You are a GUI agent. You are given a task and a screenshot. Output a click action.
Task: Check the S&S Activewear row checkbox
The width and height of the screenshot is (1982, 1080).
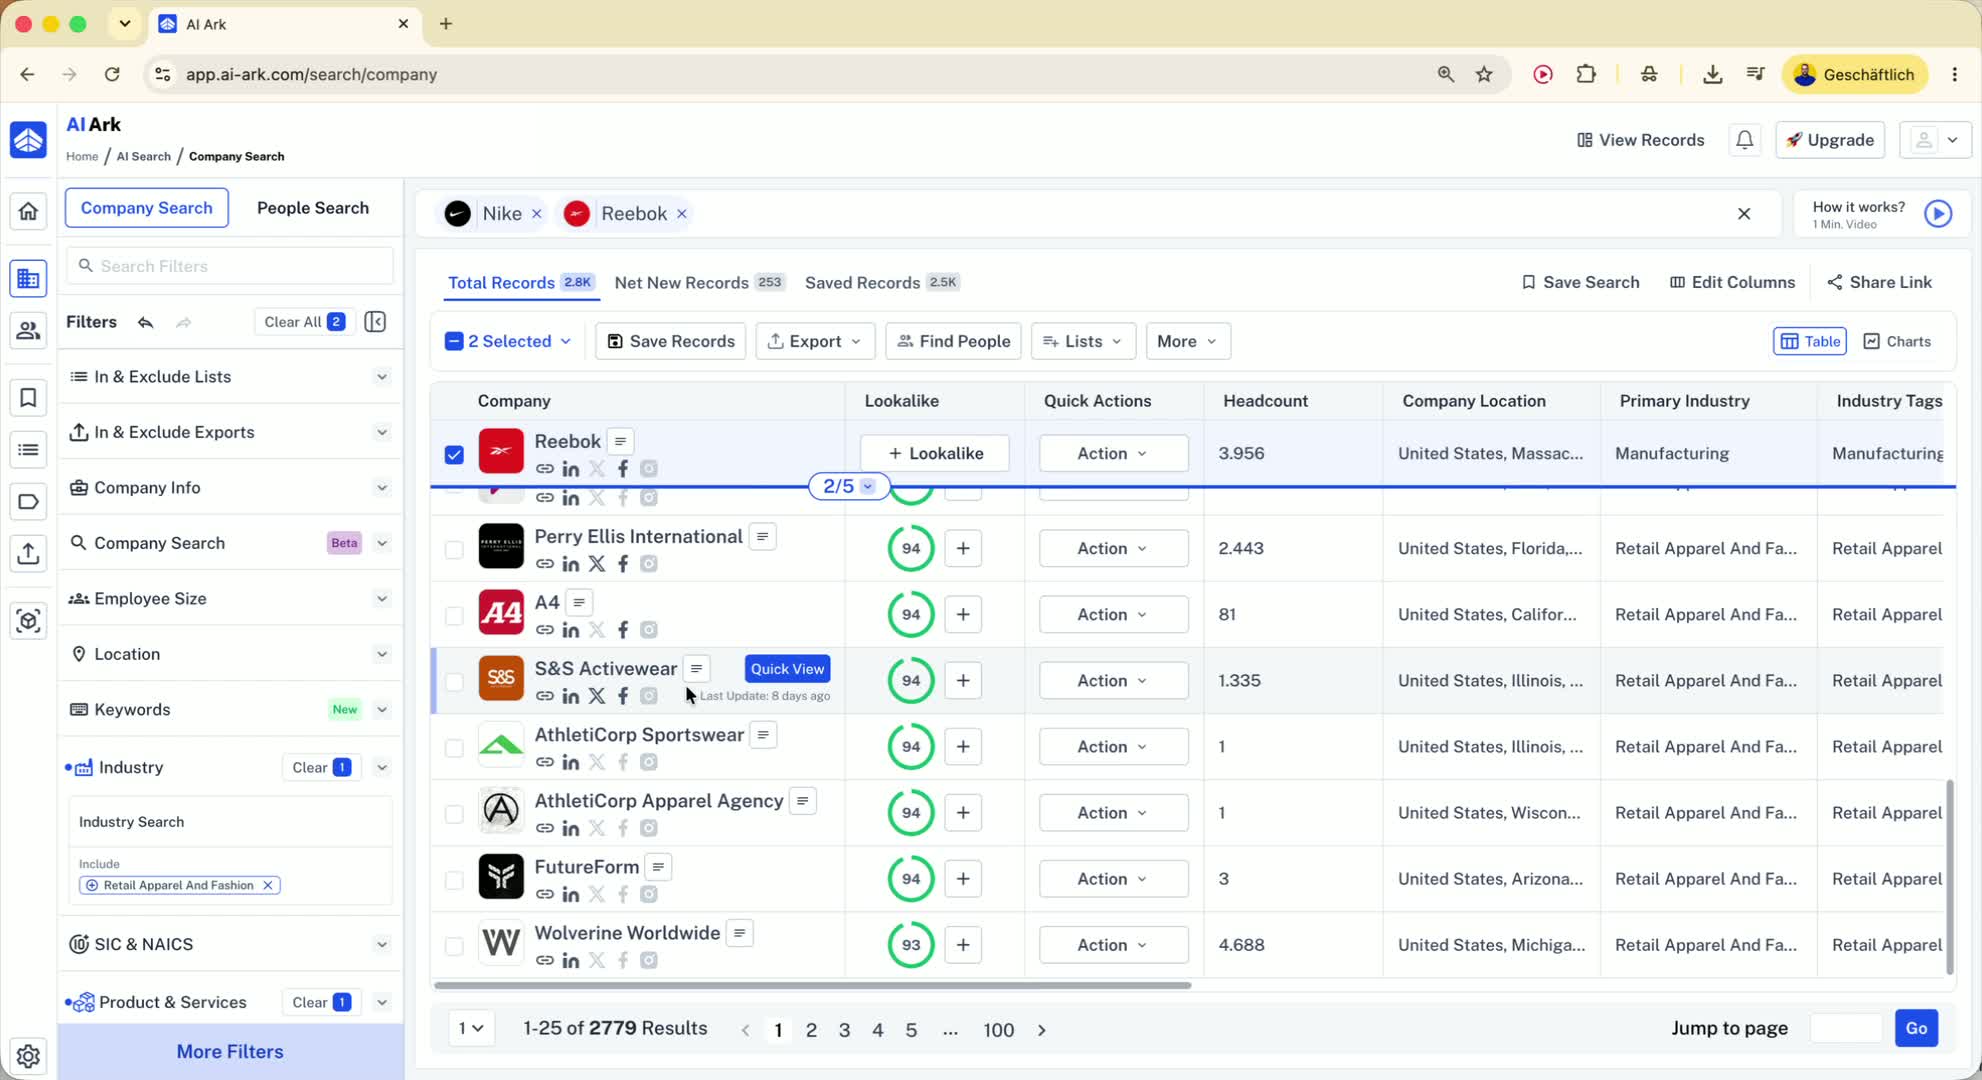coord(454,681)
